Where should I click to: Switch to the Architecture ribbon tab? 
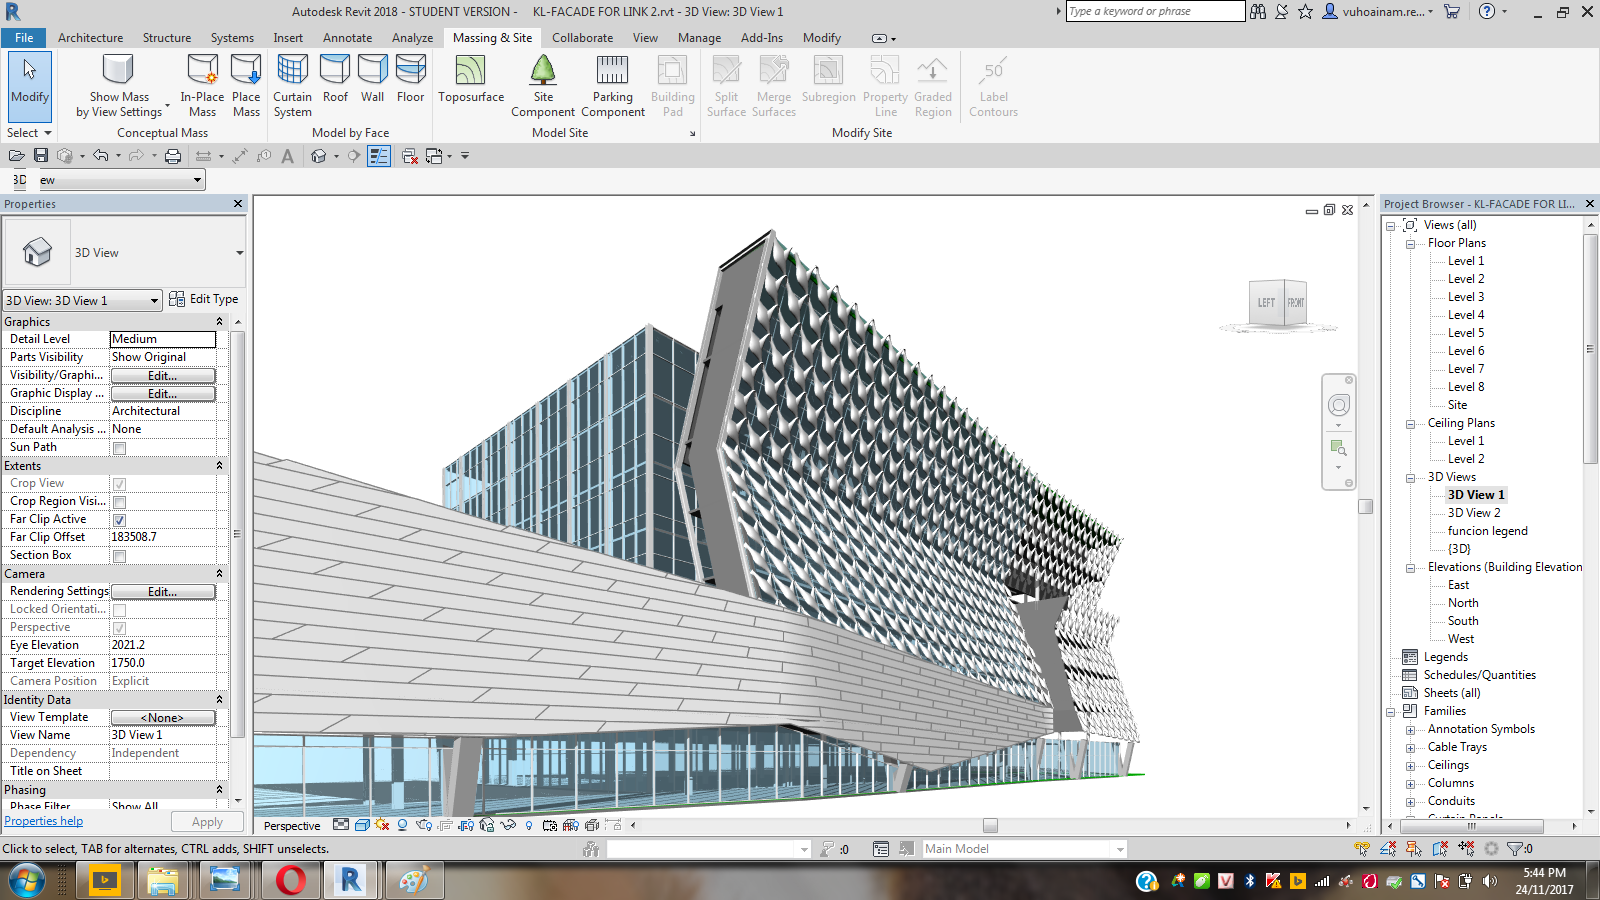pyautogui.click(x=90, y=38)
